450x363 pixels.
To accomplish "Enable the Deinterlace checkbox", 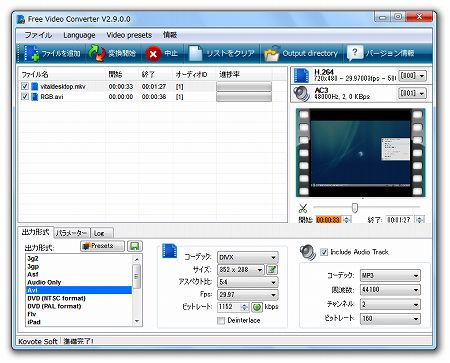I will (221, 321).
